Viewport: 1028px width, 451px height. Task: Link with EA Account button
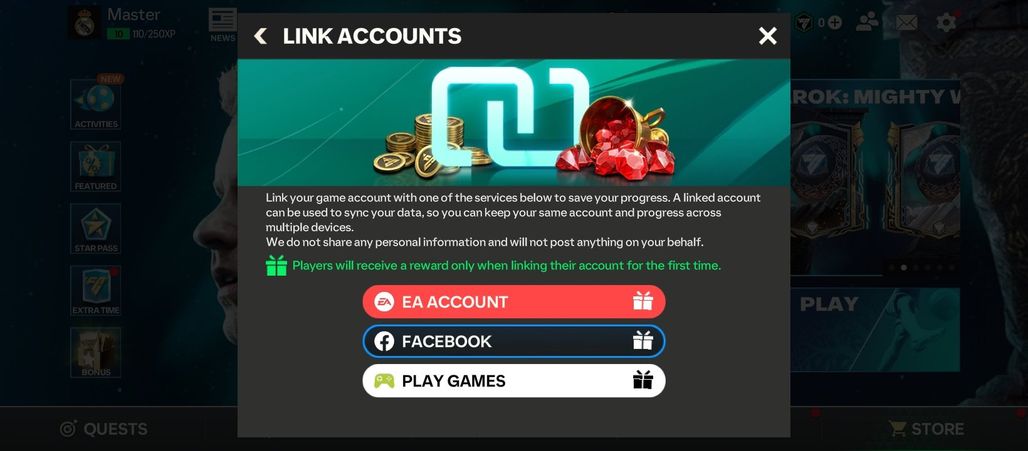[514, 302]
